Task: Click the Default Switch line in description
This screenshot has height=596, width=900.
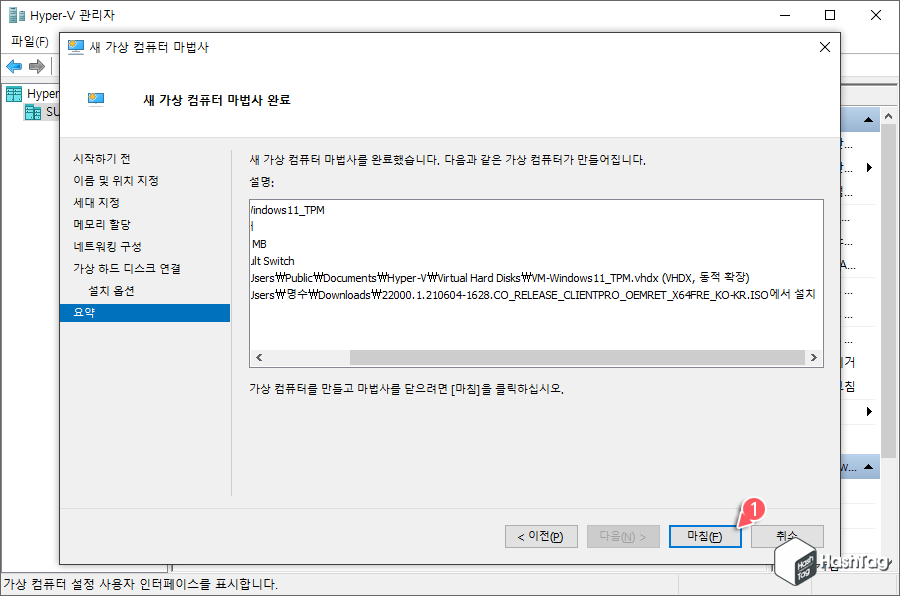Action: coord(273,261)
